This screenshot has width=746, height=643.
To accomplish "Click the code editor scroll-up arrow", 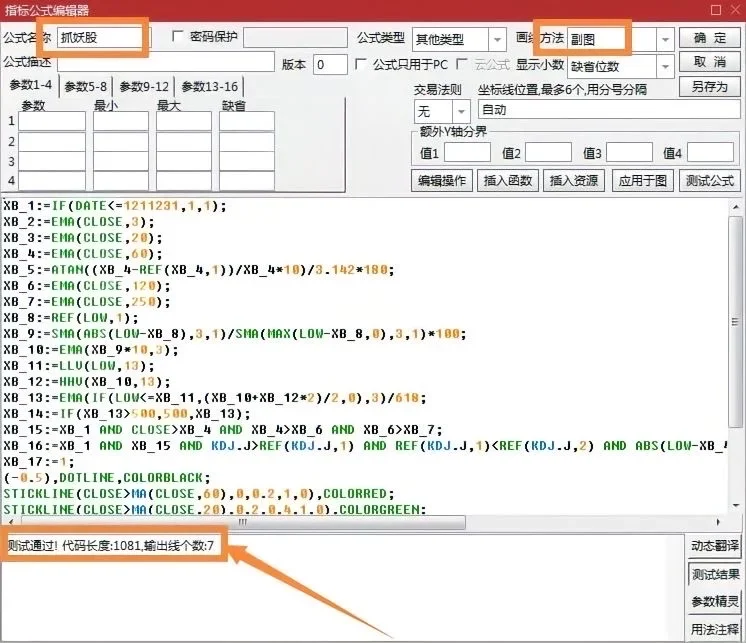I will pyautogui.click(x=736, y=207).
